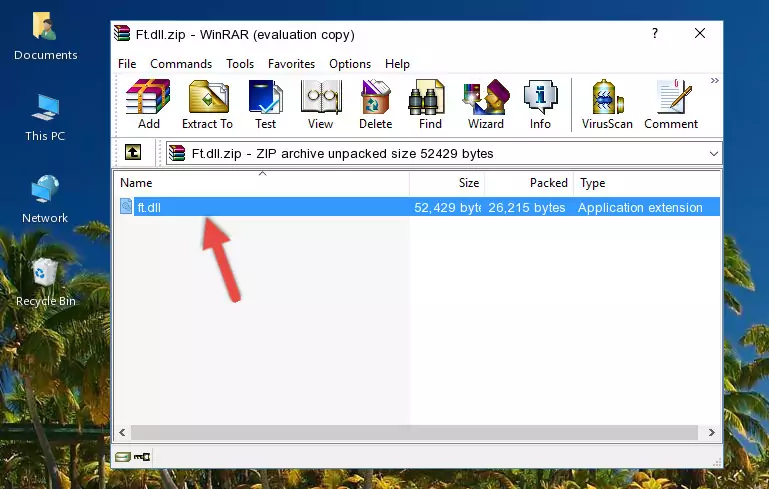Close the WinRAR window
The image size is (769, 489).
(700, 33)
